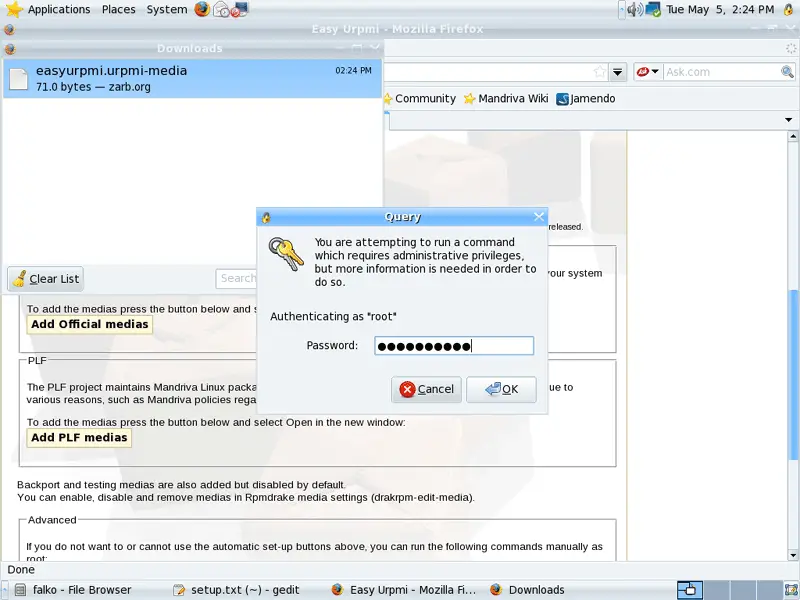Cancel the root authentication Query dialog

[x=426, y=389]
